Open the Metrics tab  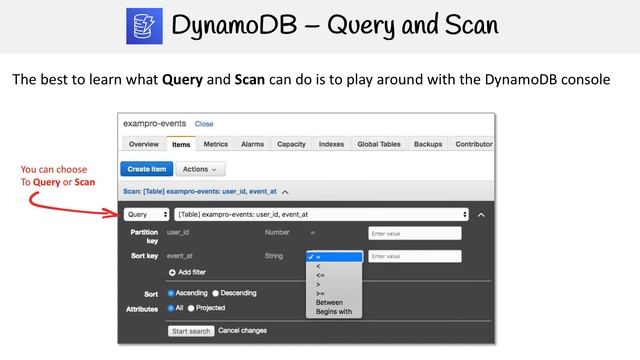pos(216,144)
